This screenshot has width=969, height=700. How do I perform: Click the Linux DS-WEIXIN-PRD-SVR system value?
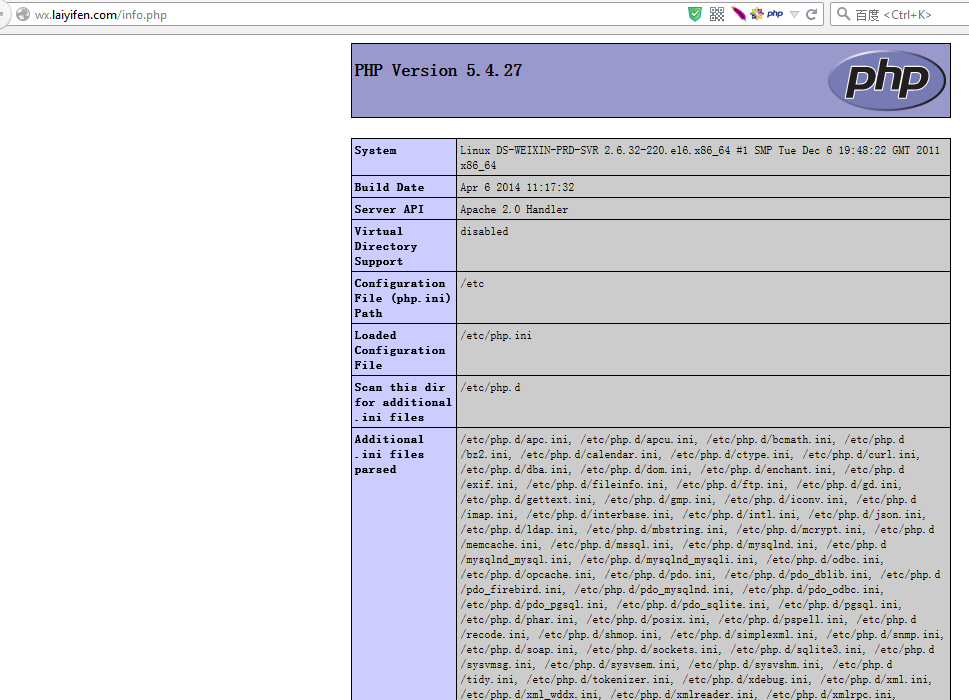700,158
